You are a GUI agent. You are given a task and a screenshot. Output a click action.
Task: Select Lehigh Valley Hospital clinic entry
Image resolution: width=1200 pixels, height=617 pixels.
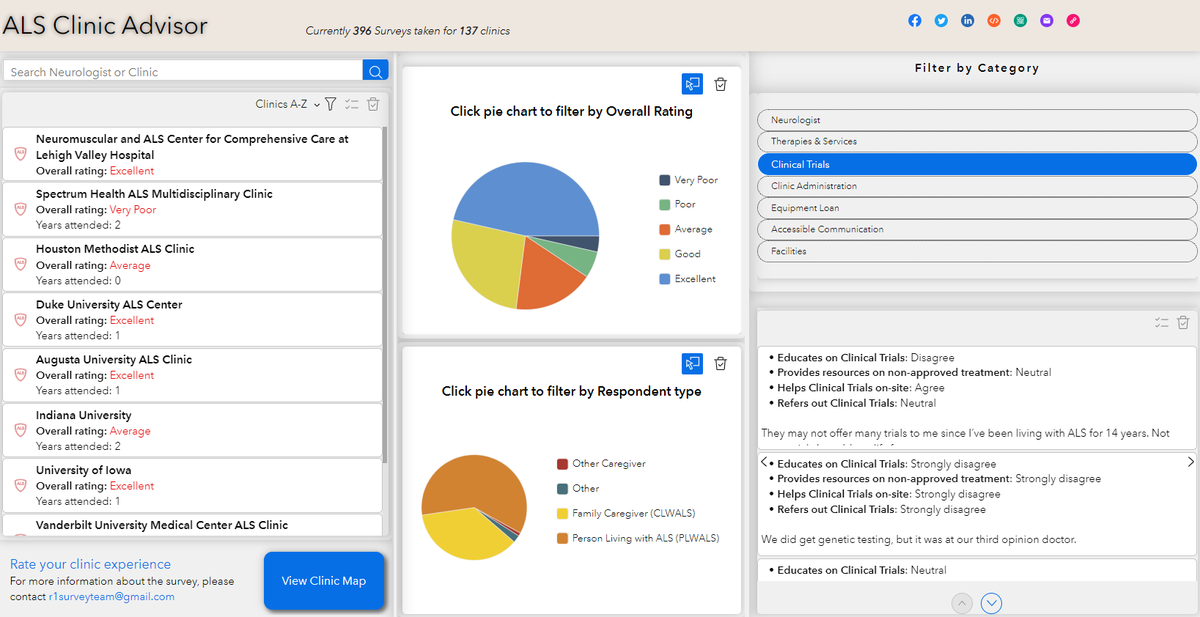[x=192, y=154]
